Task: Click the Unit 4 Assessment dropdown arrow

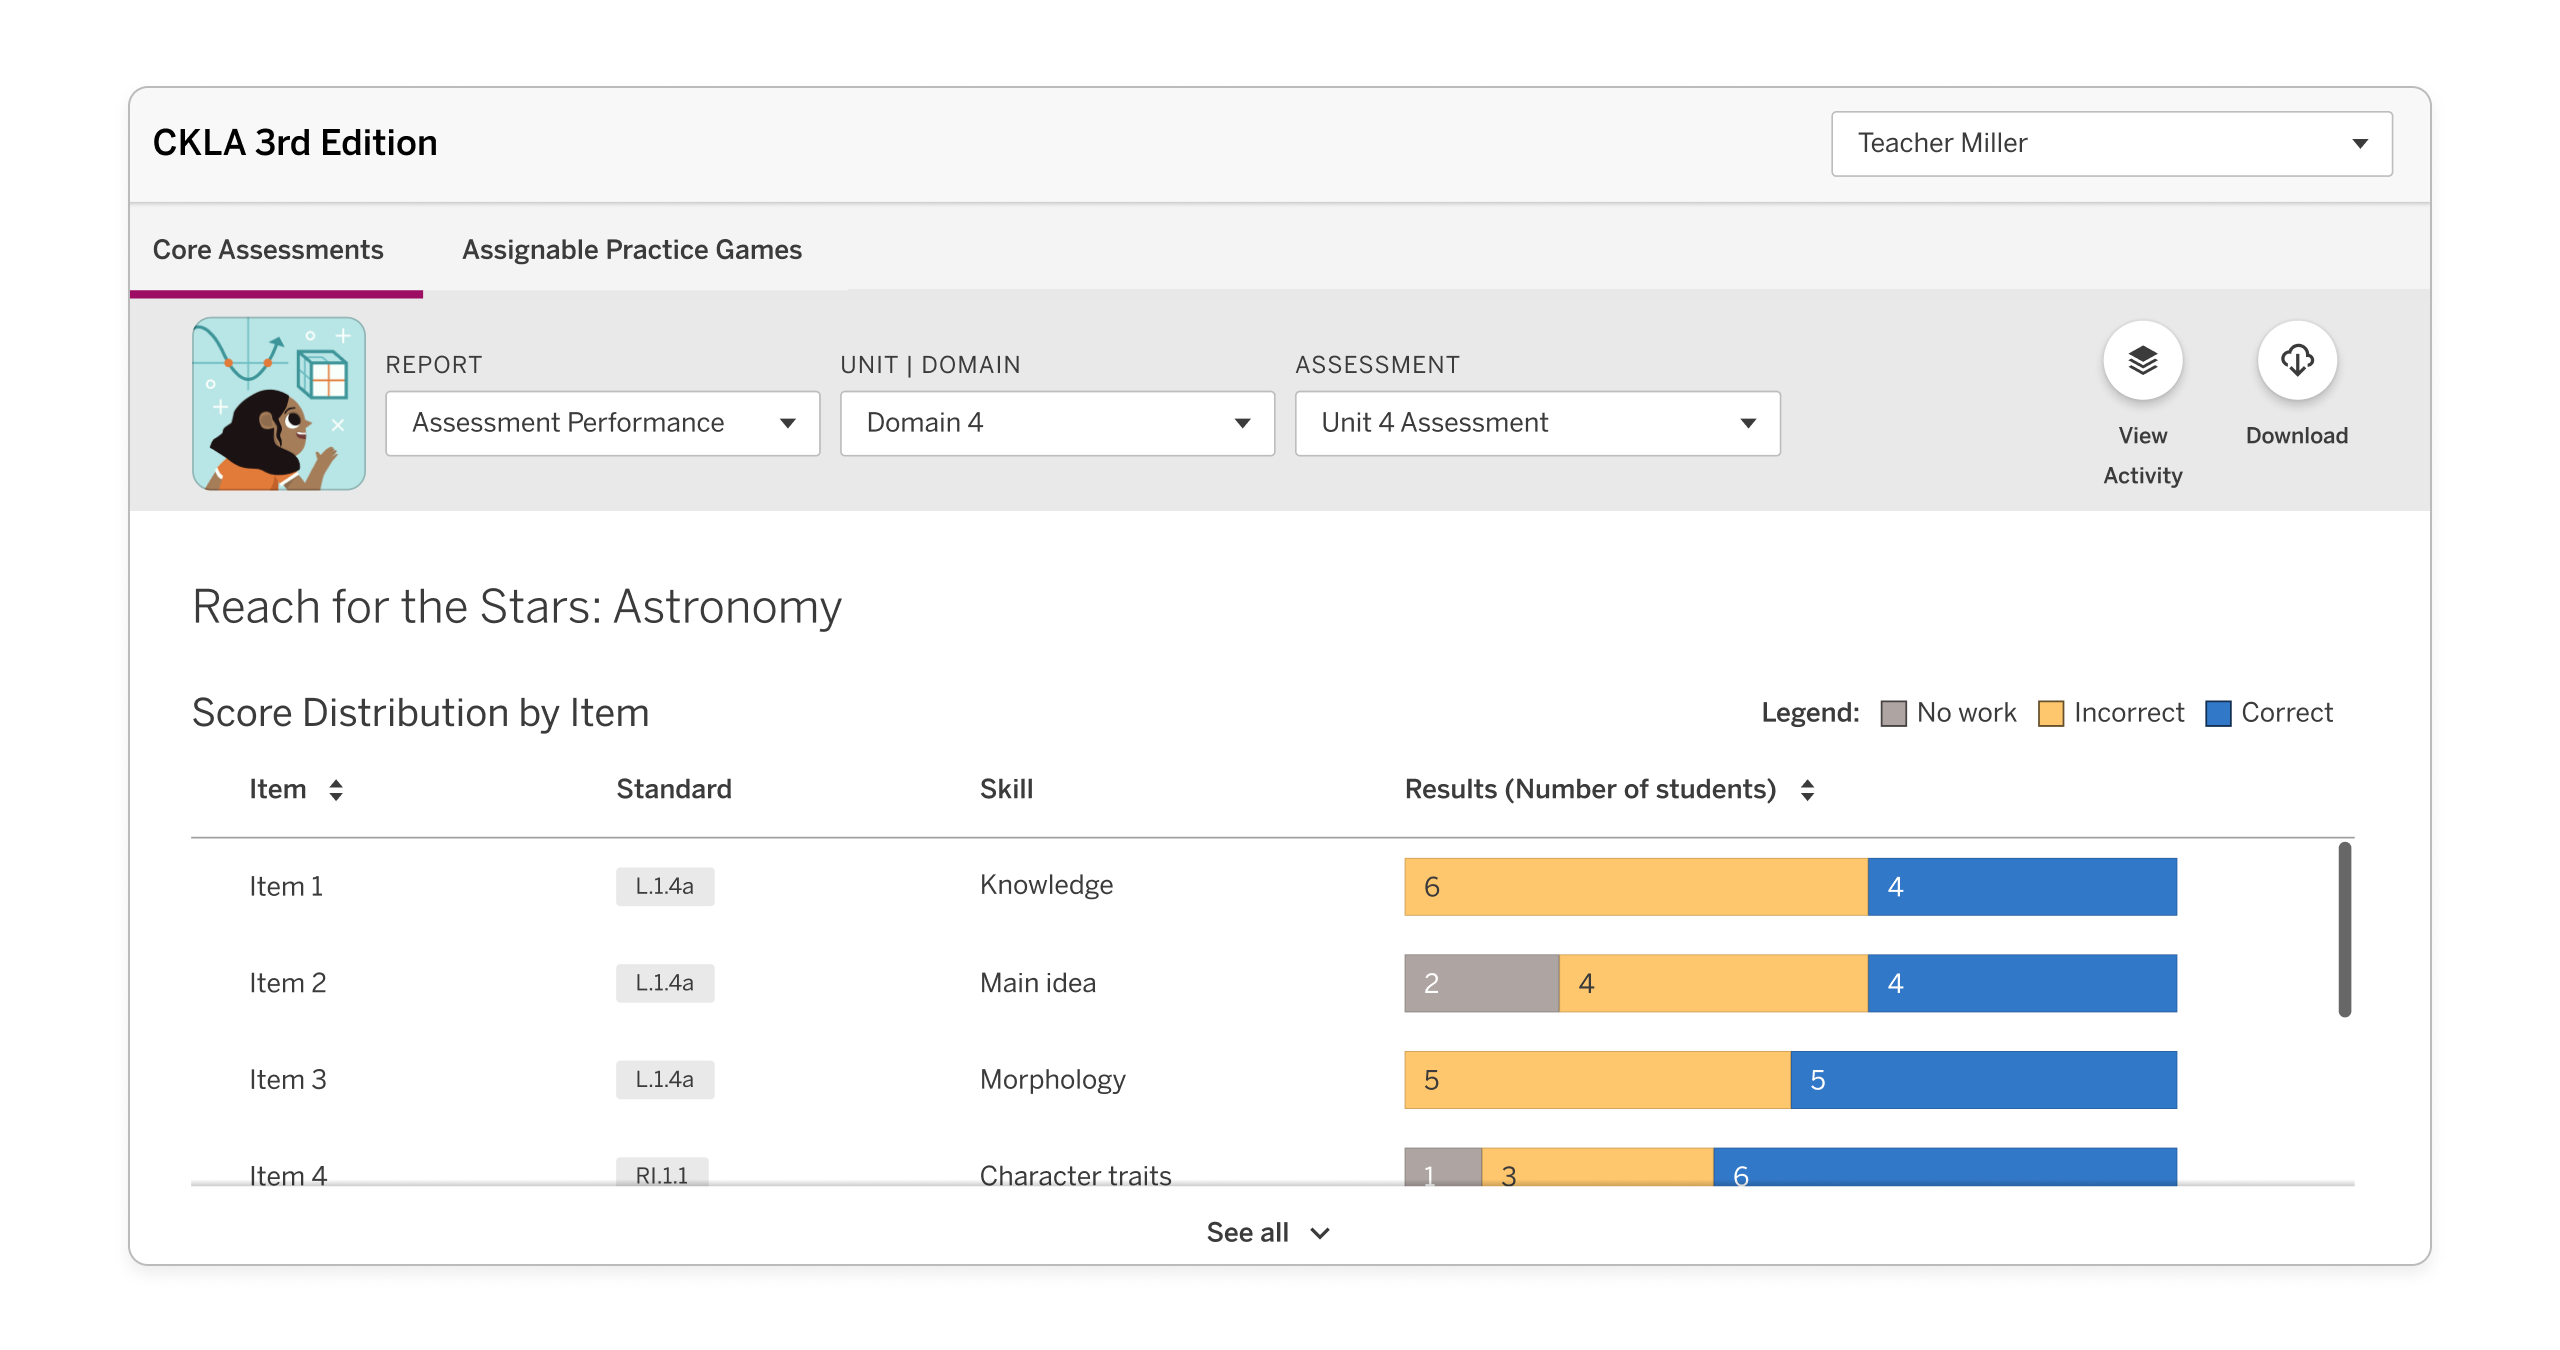Action: point(1747,423)
